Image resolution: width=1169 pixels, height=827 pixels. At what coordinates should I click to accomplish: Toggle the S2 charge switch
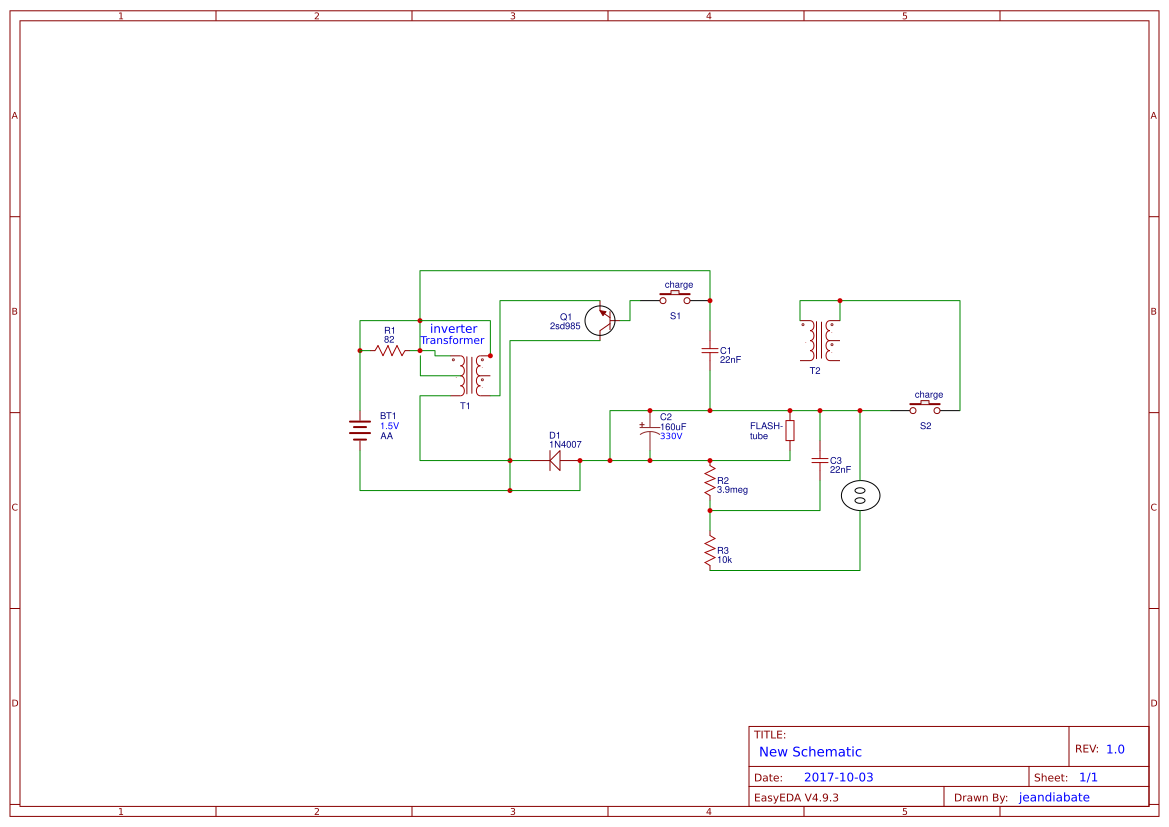pyautogui.click(x=925, y=405)
